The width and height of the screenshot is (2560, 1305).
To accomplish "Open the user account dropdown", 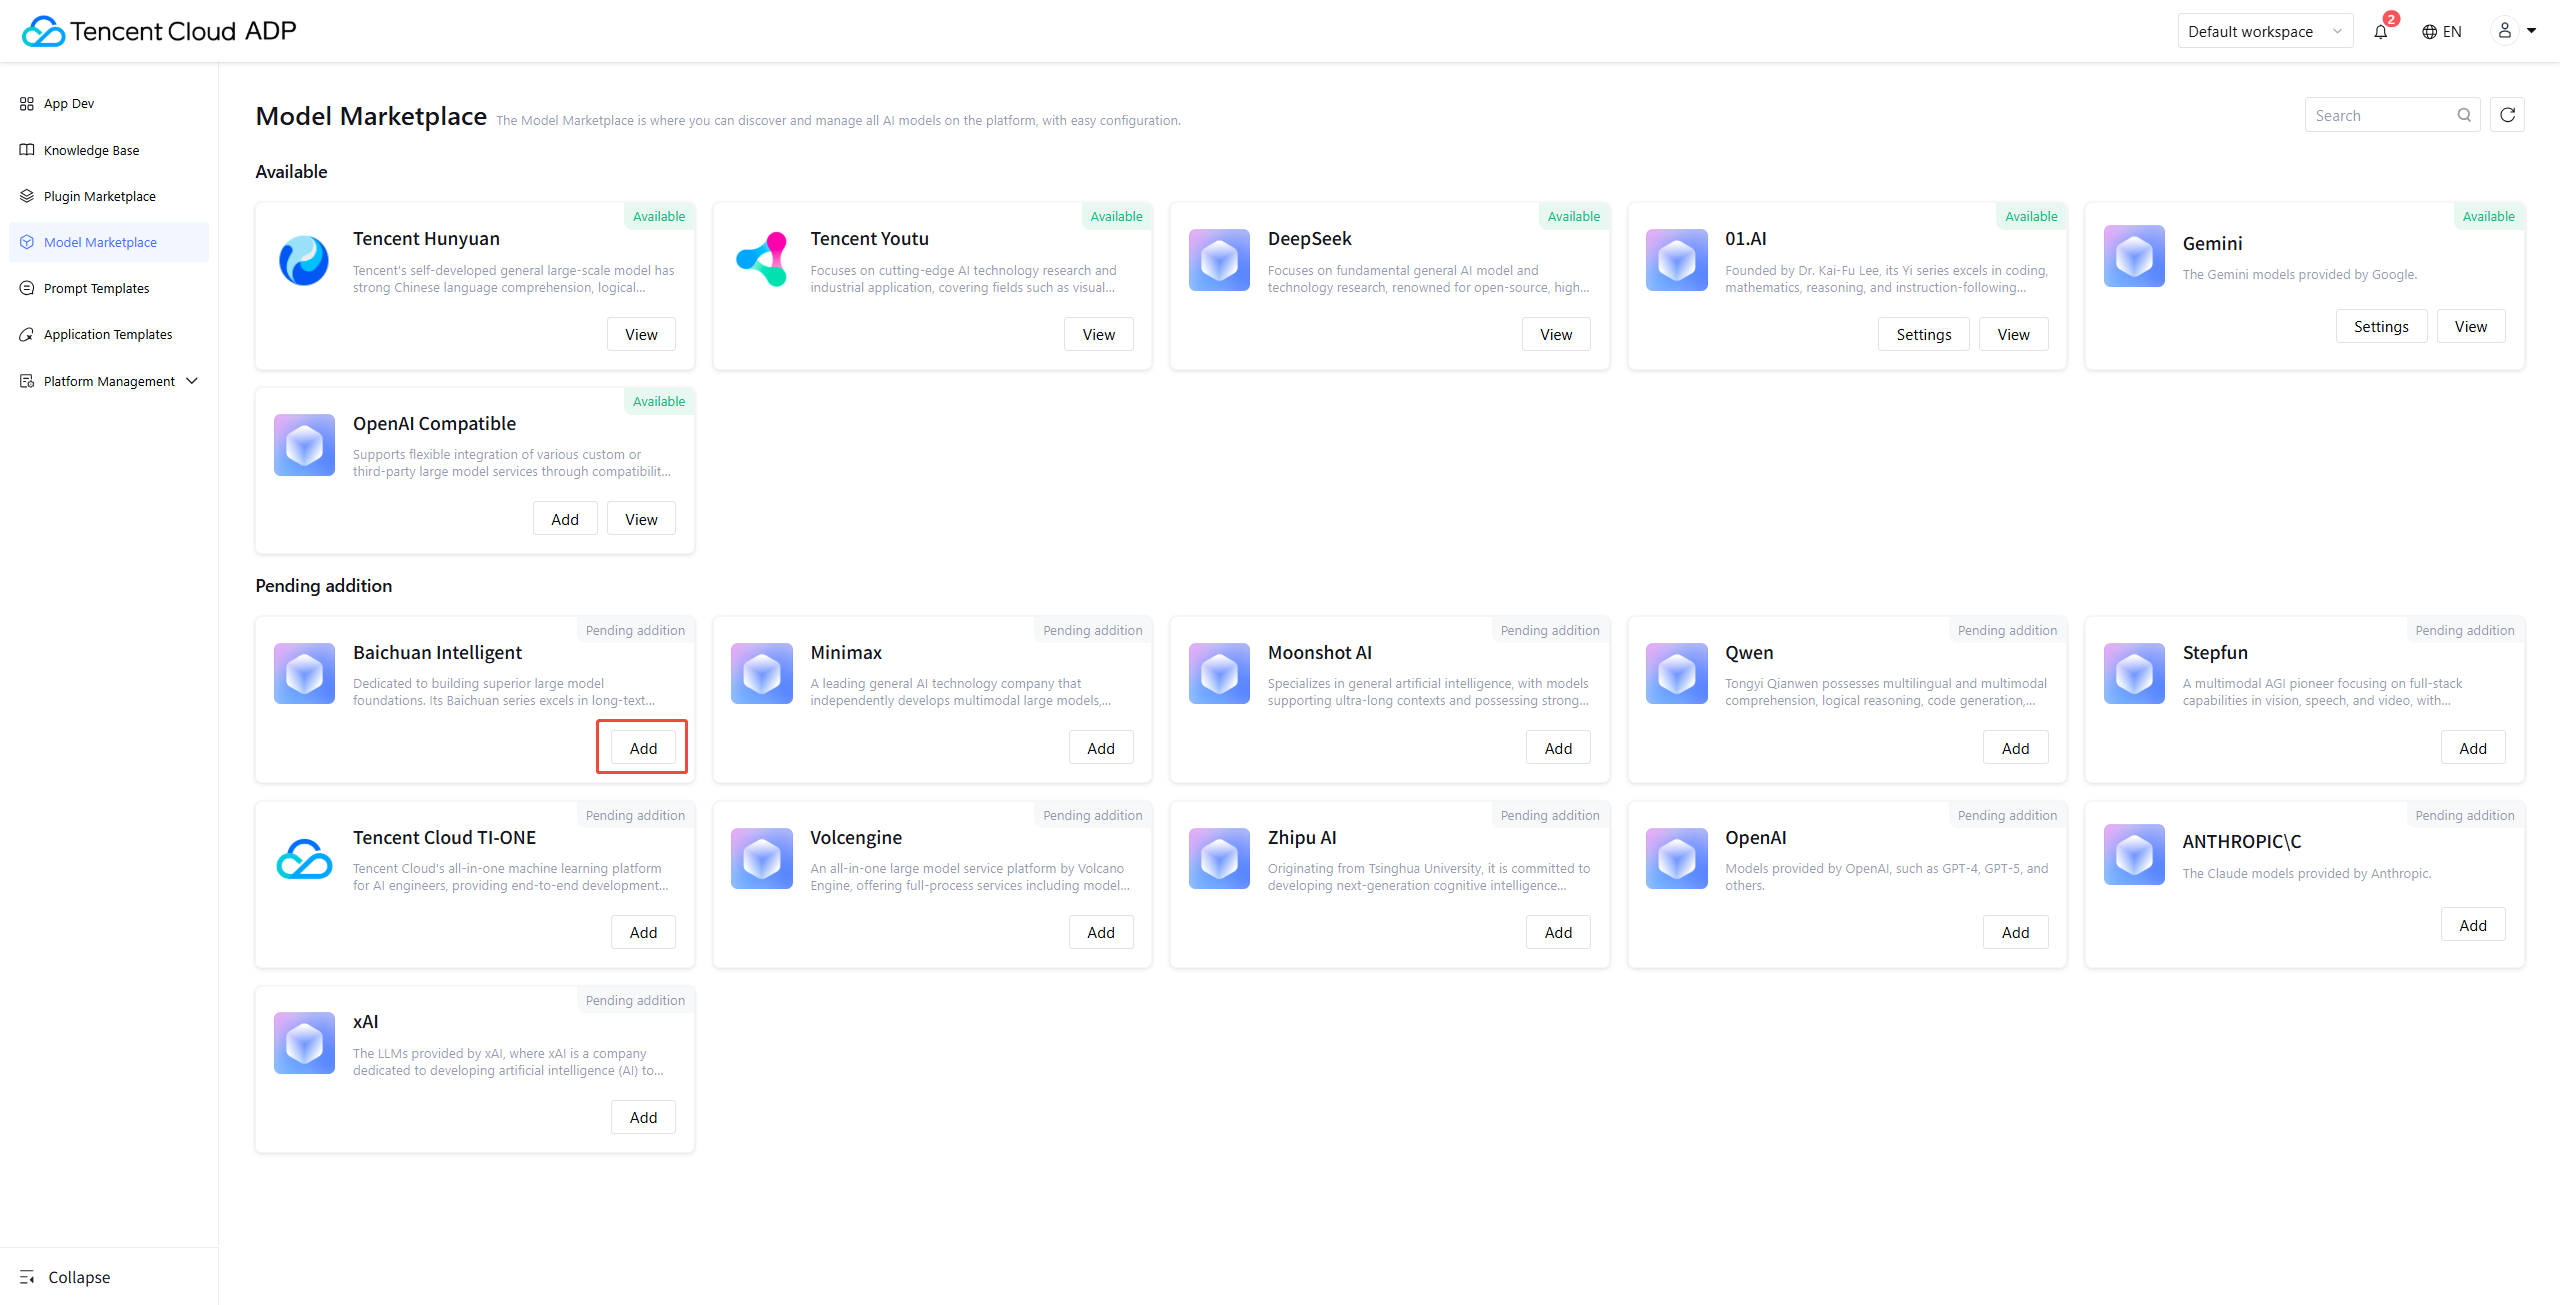I will (x=2513, y=31).
